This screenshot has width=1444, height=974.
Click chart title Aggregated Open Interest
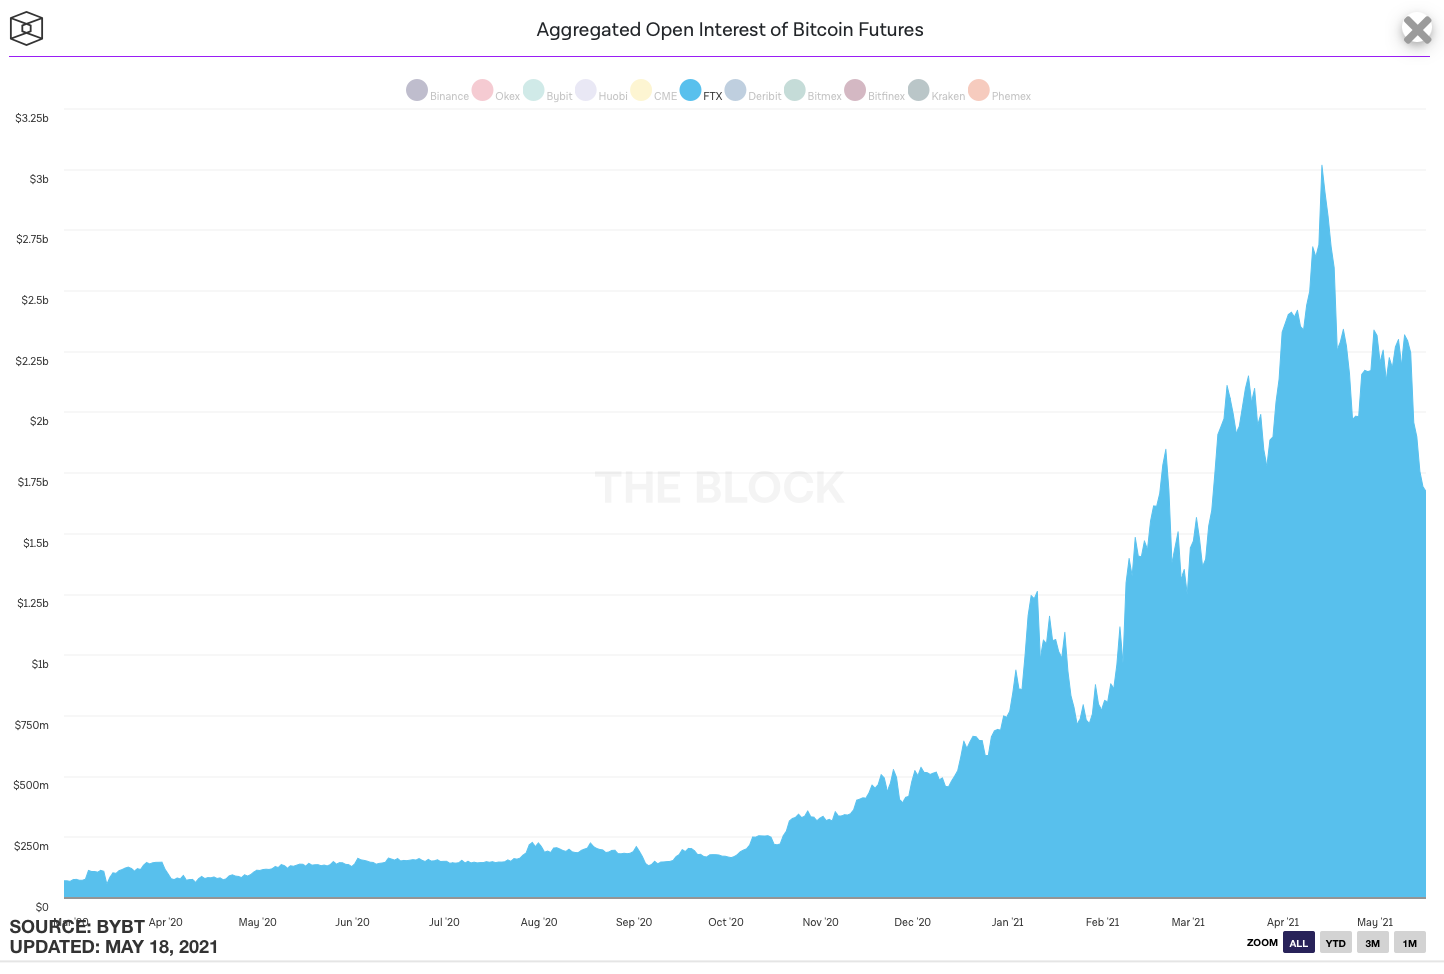730,30
